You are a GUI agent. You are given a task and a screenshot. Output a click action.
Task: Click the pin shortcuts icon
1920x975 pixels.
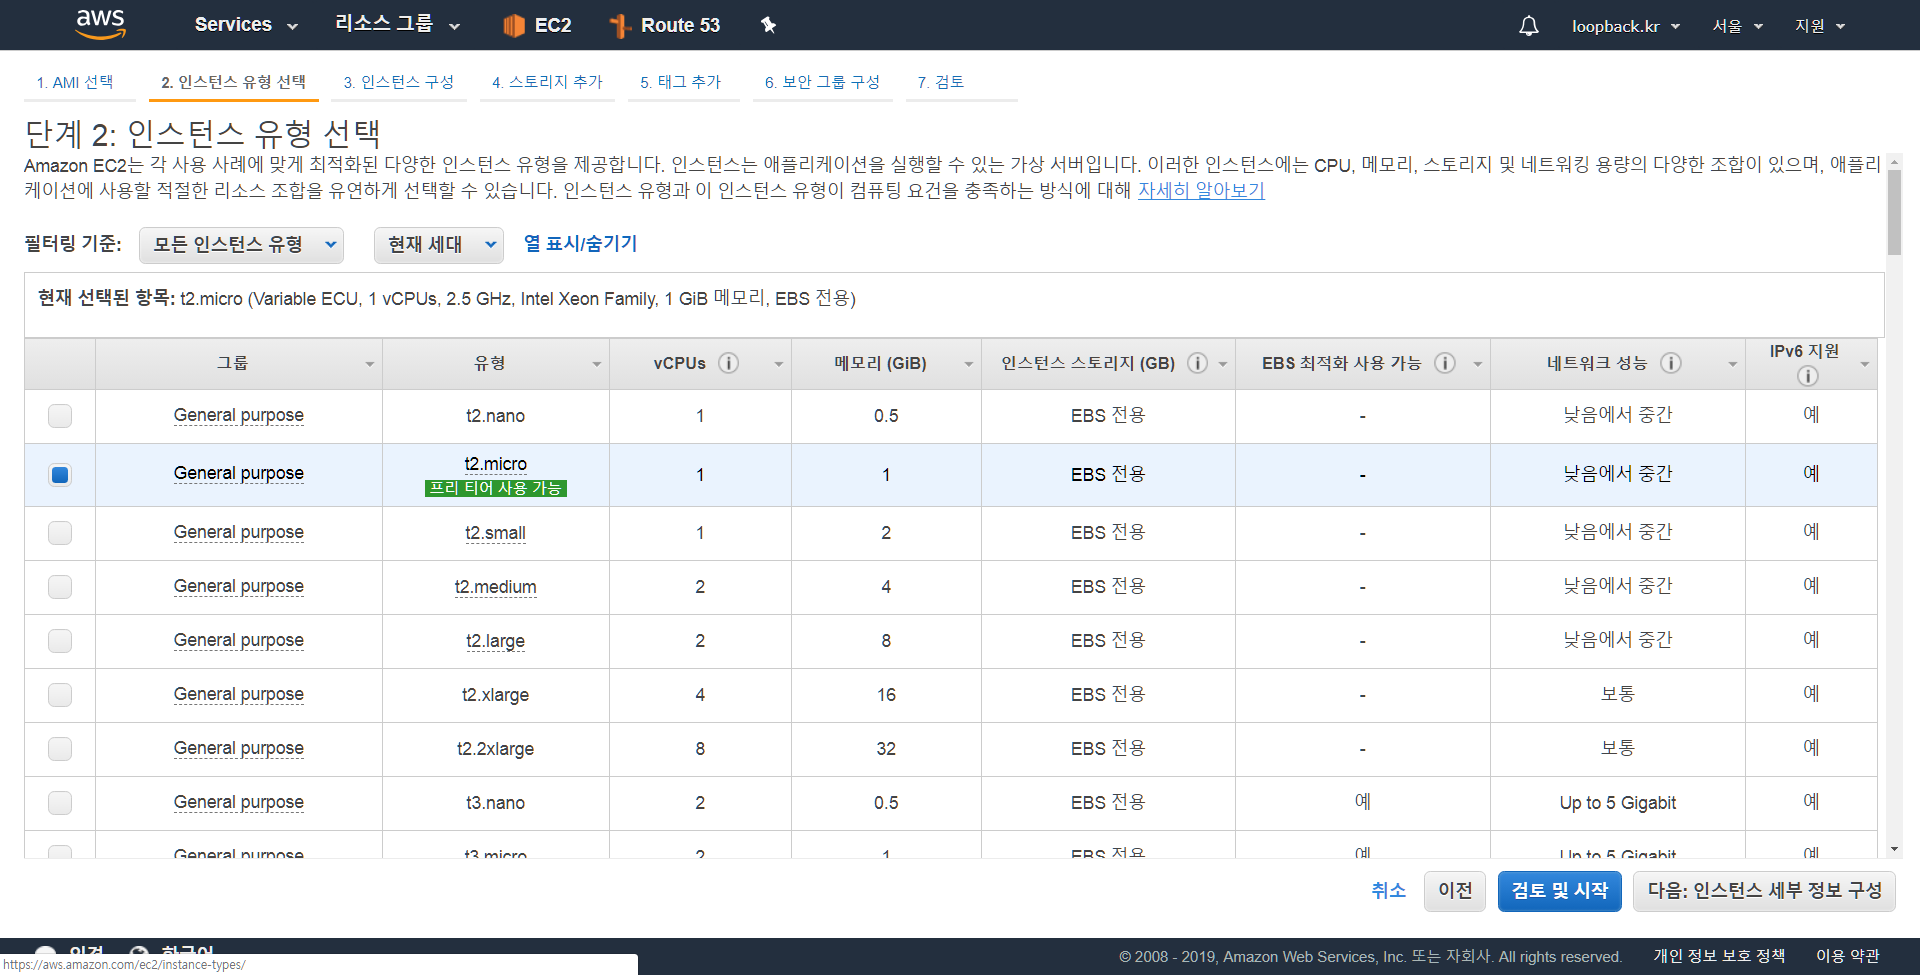pyautogui.click(x=768, y=25)
